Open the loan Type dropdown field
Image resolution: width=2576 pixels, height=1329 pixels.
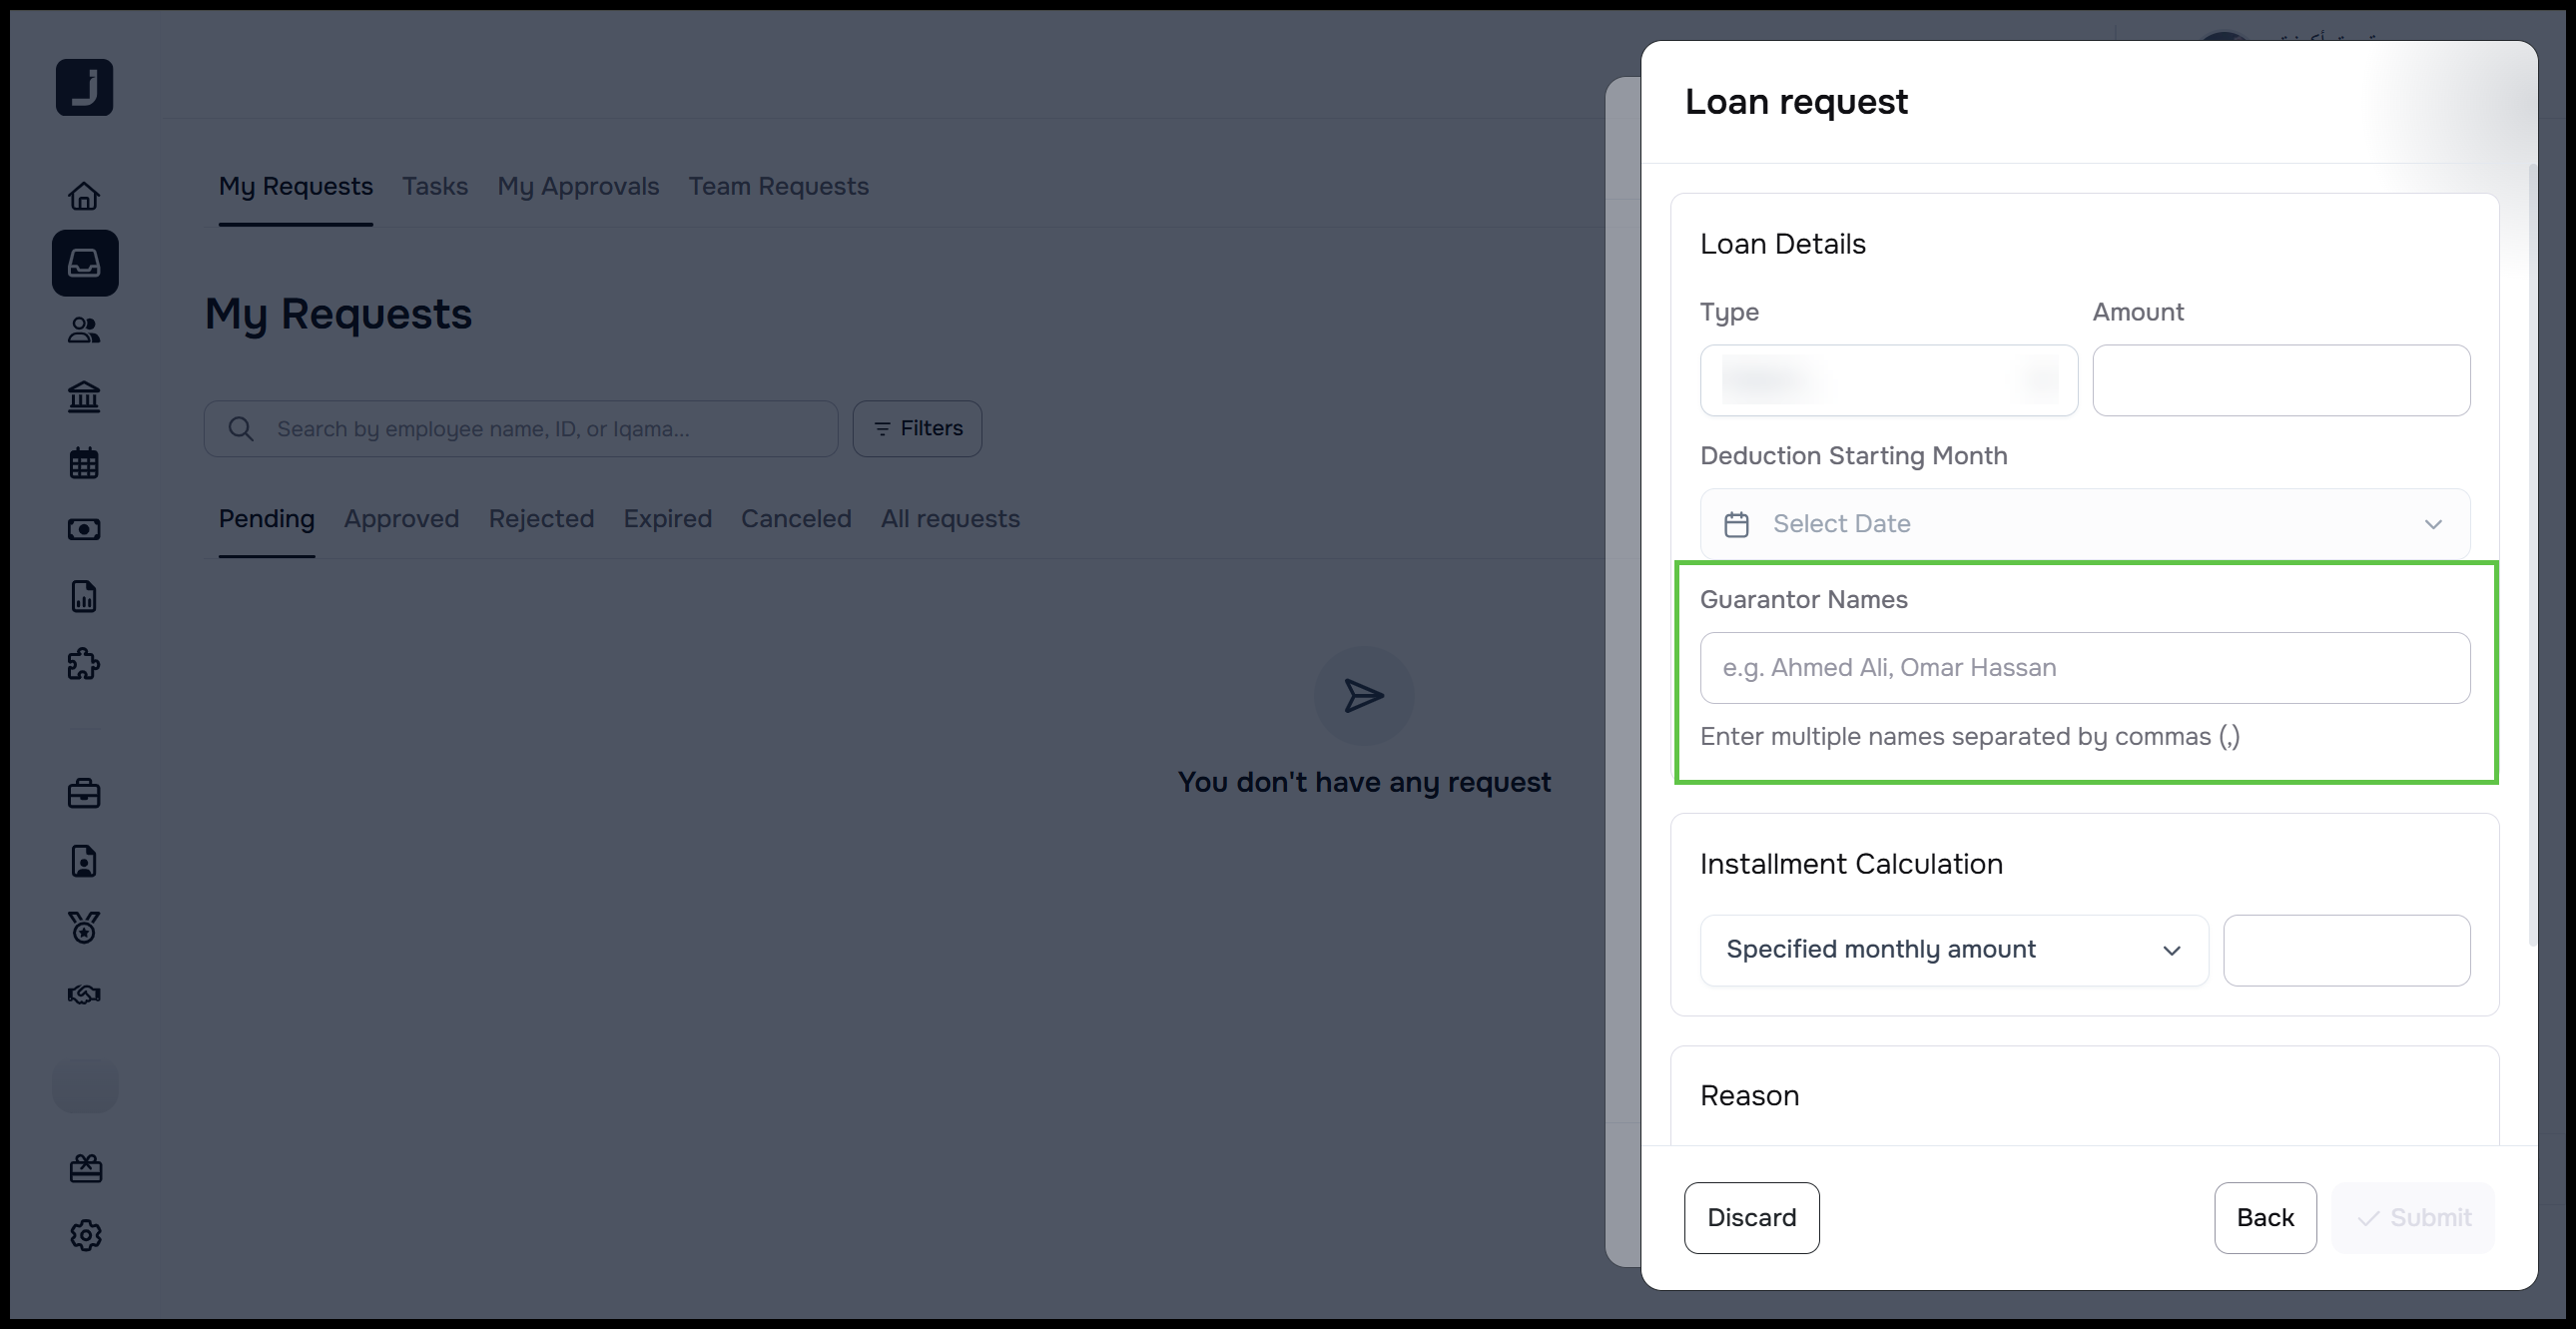click(1888, 380)
